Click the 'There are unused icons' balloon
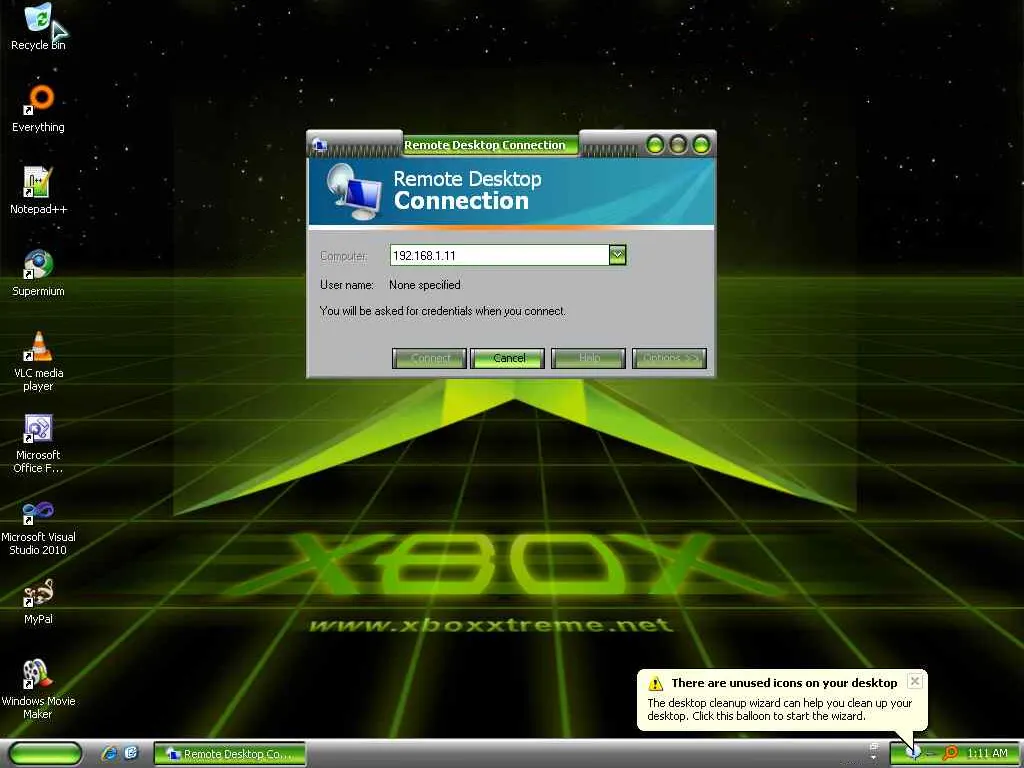The image size is (1024, 768). pos(782,699)
